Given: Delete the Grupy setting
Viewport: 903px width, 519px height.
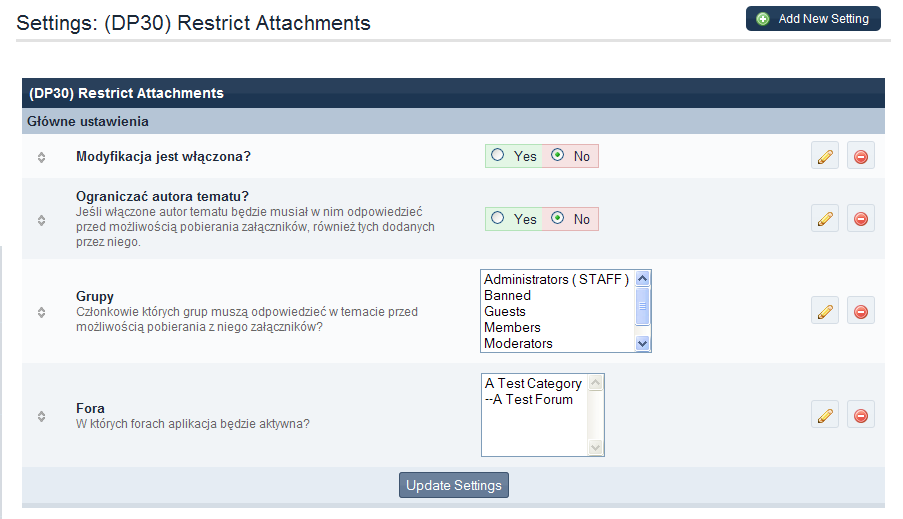Looking at the screenshot, I should click(x=860, y=312).
